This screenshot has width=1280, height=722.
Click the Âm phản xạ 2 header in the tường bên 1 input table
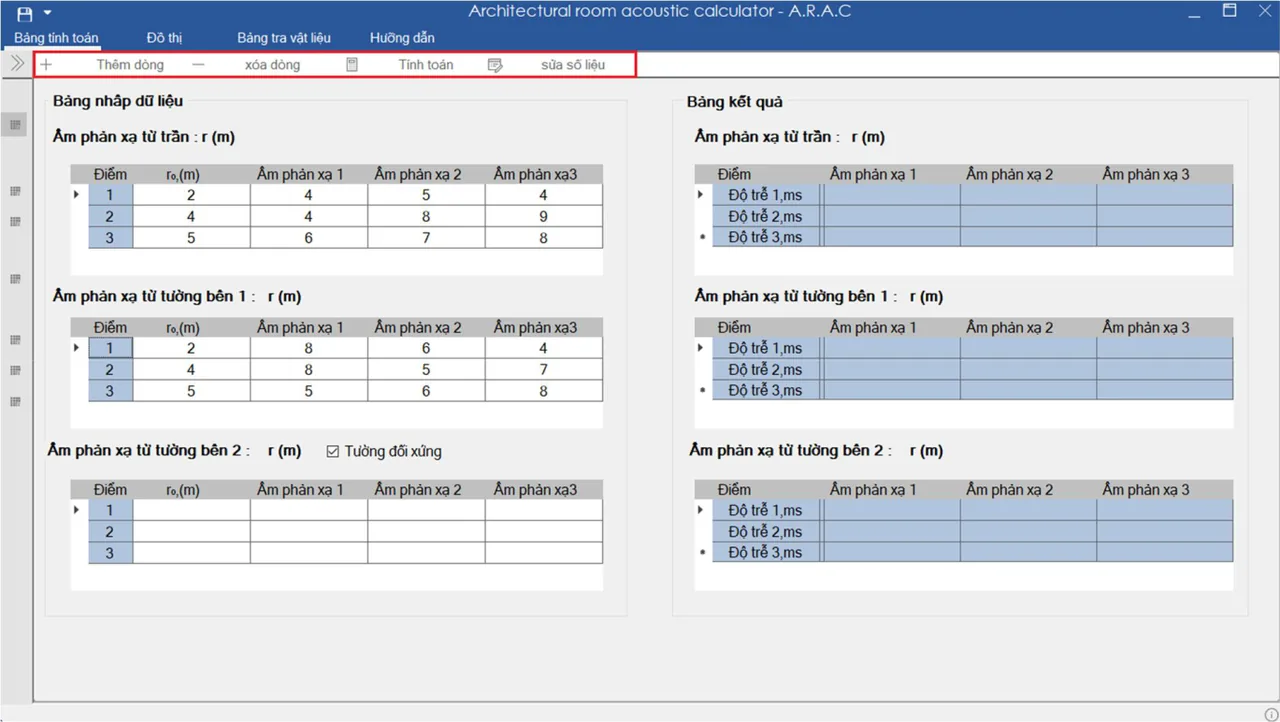point(418,327)
